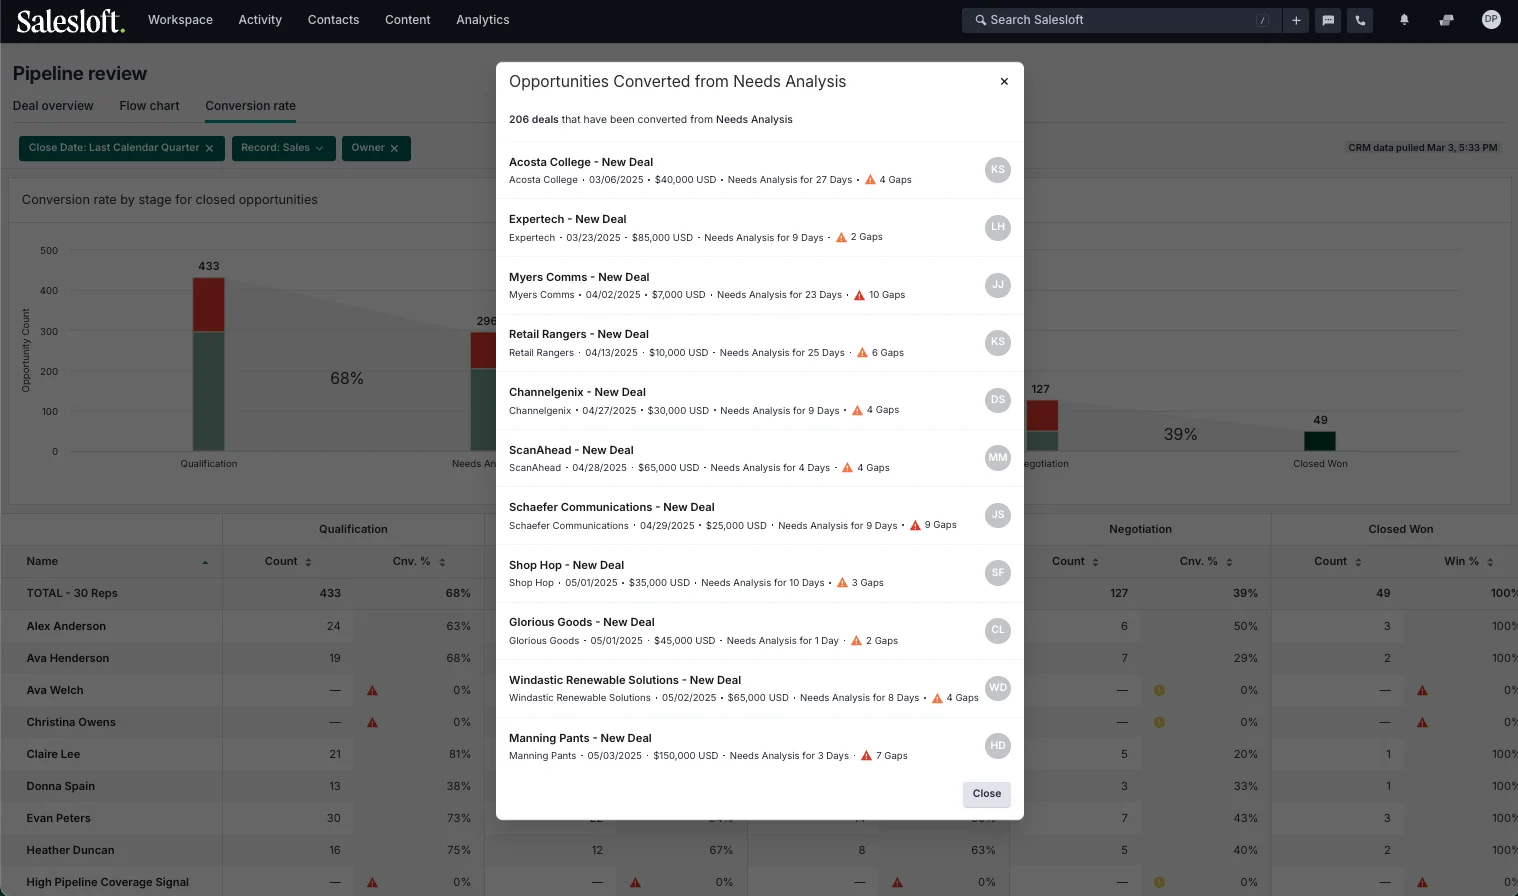
Task: Remove the Owner filter
Action: tap(394, 148)
